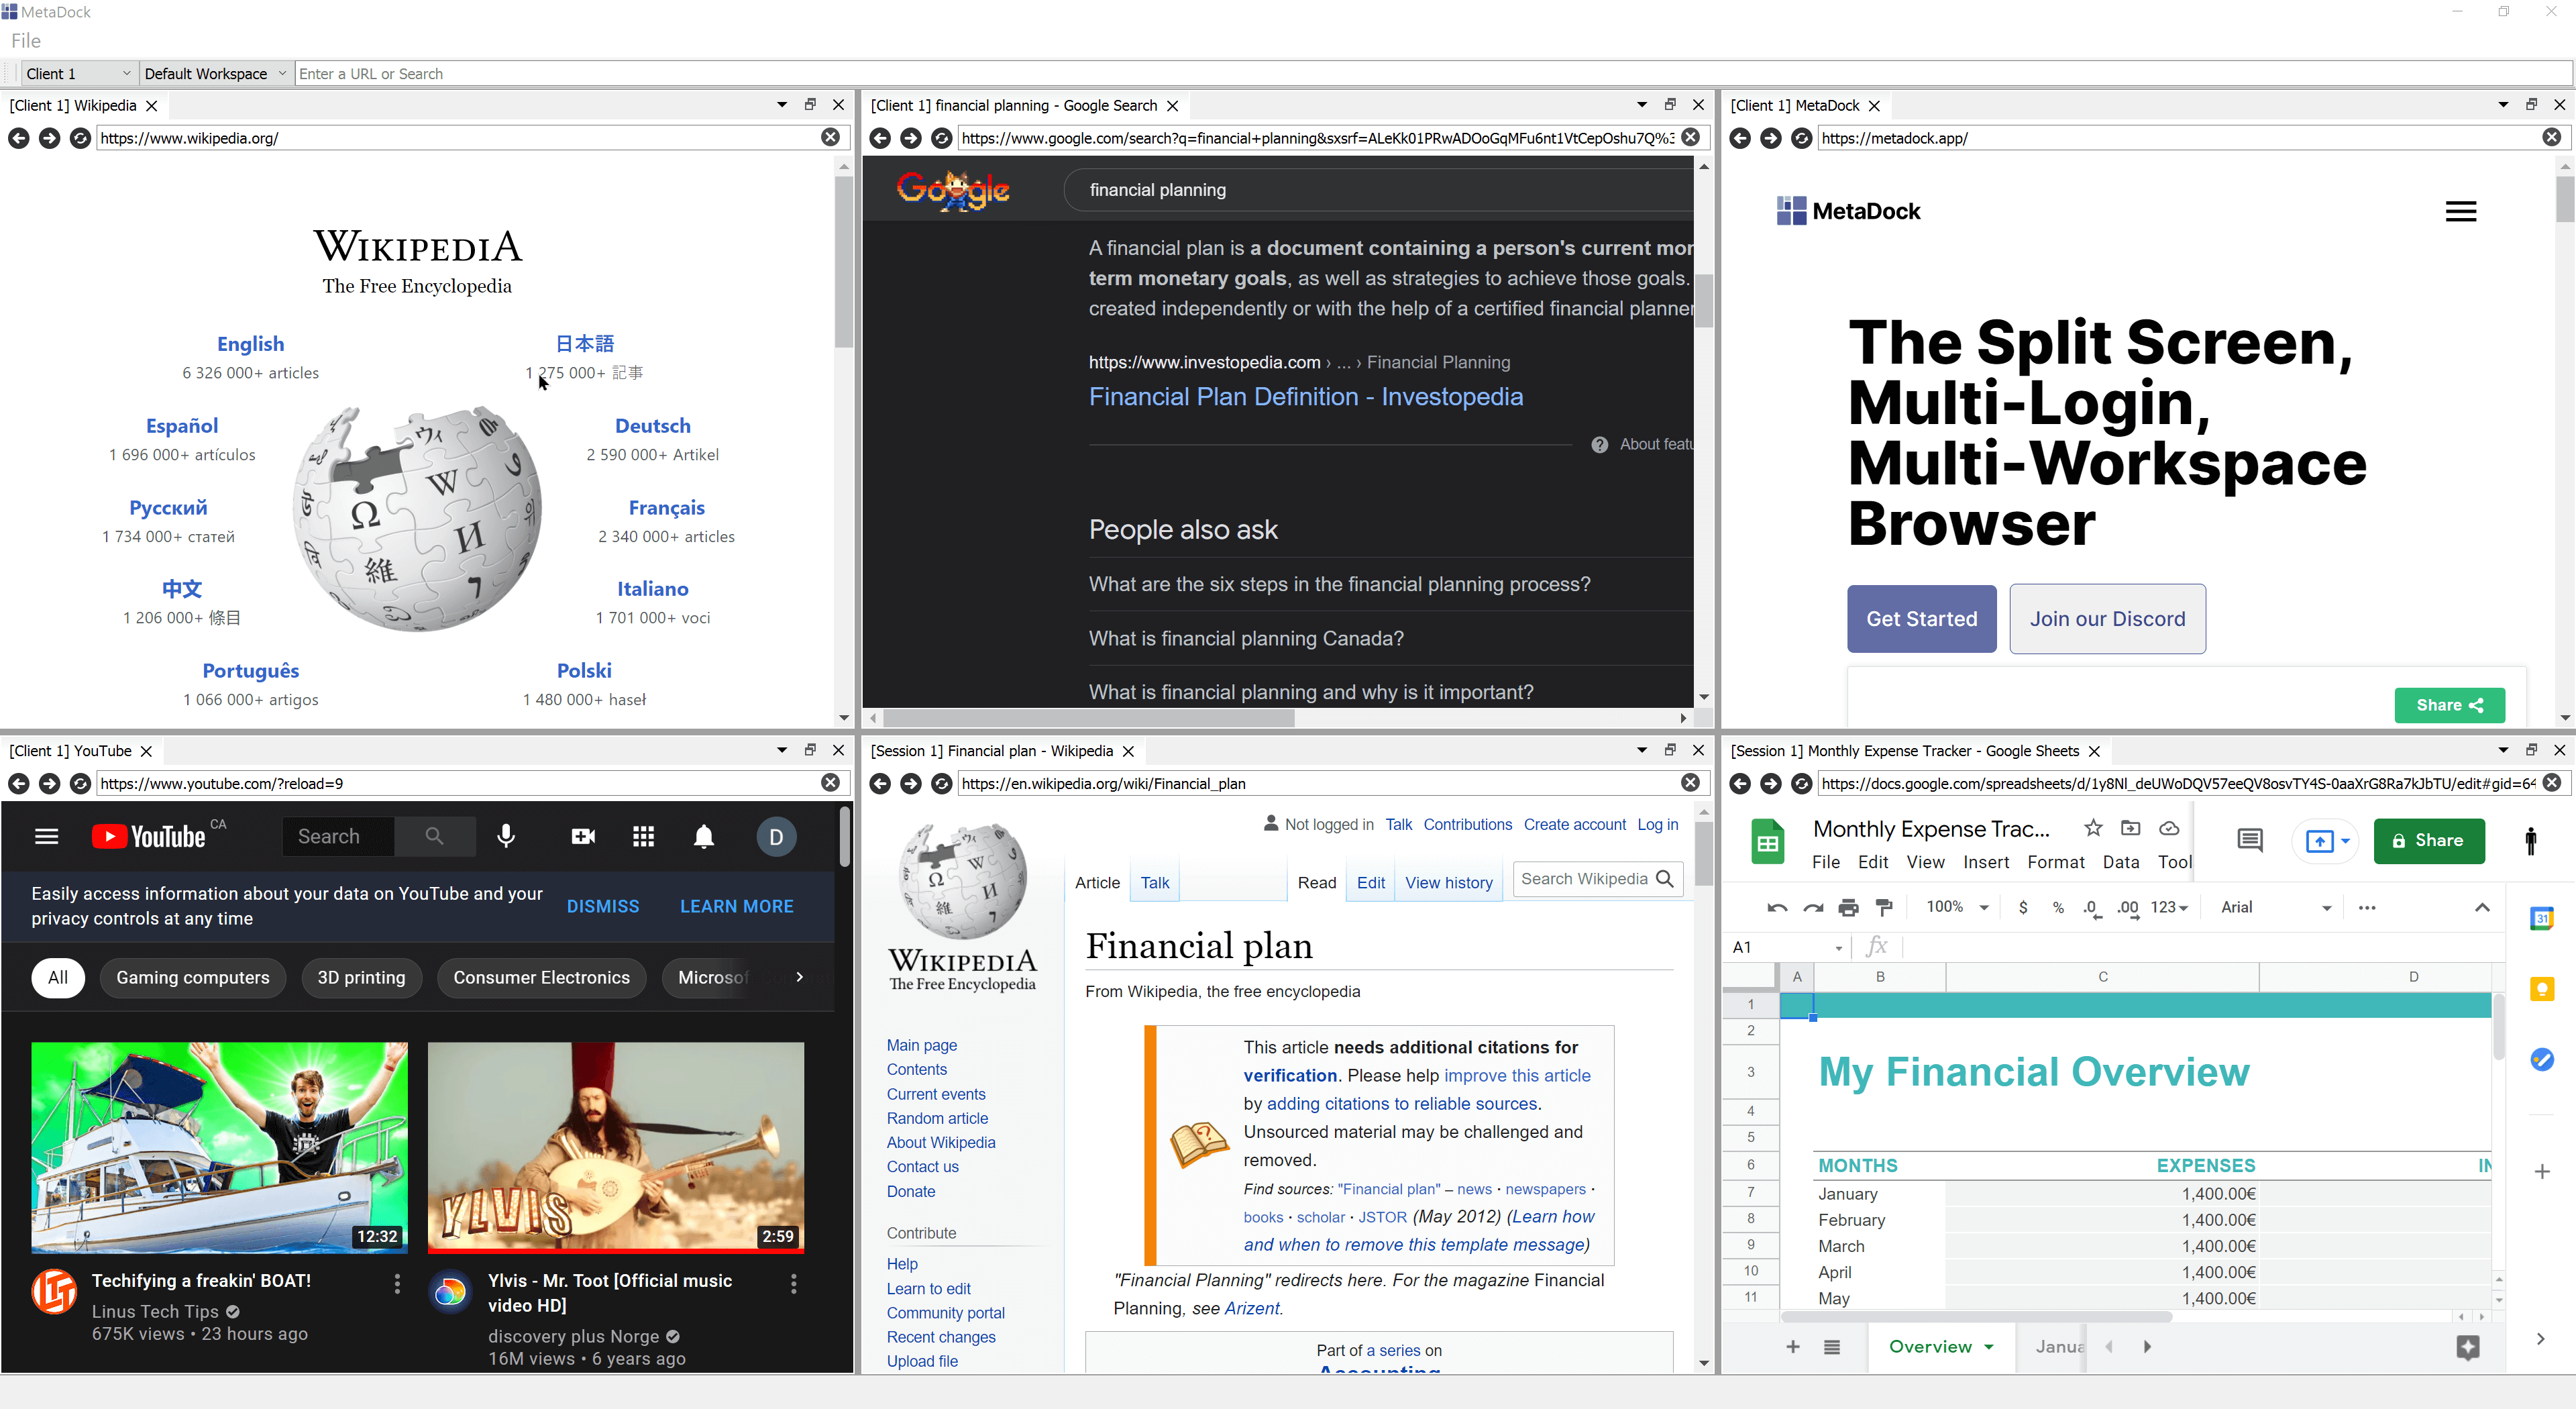Click the Get Started button
The image size is (2576, 1409).
click(x=1921, y=619)
